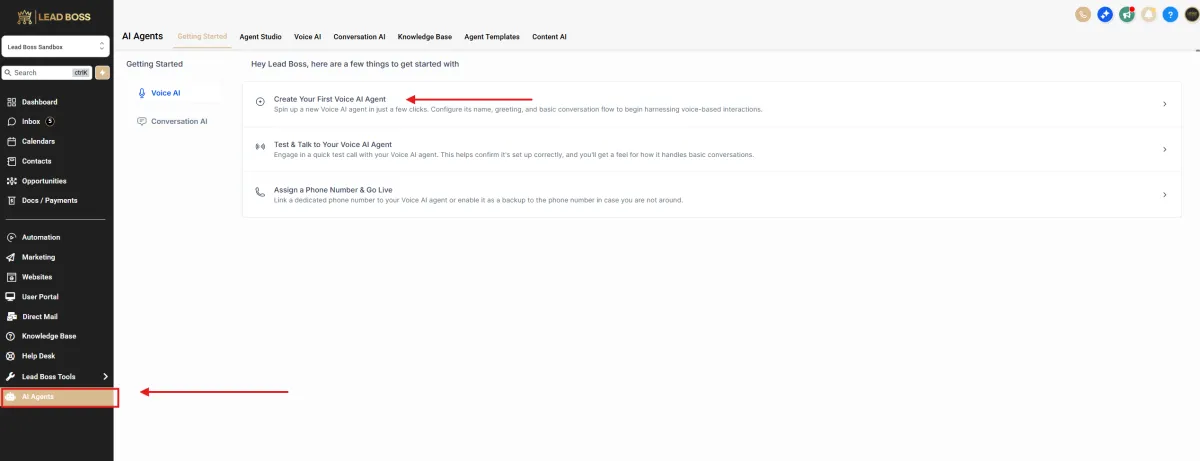Click the lightning quick actions button
This screenshot has height=461, width=1200.
102,73
